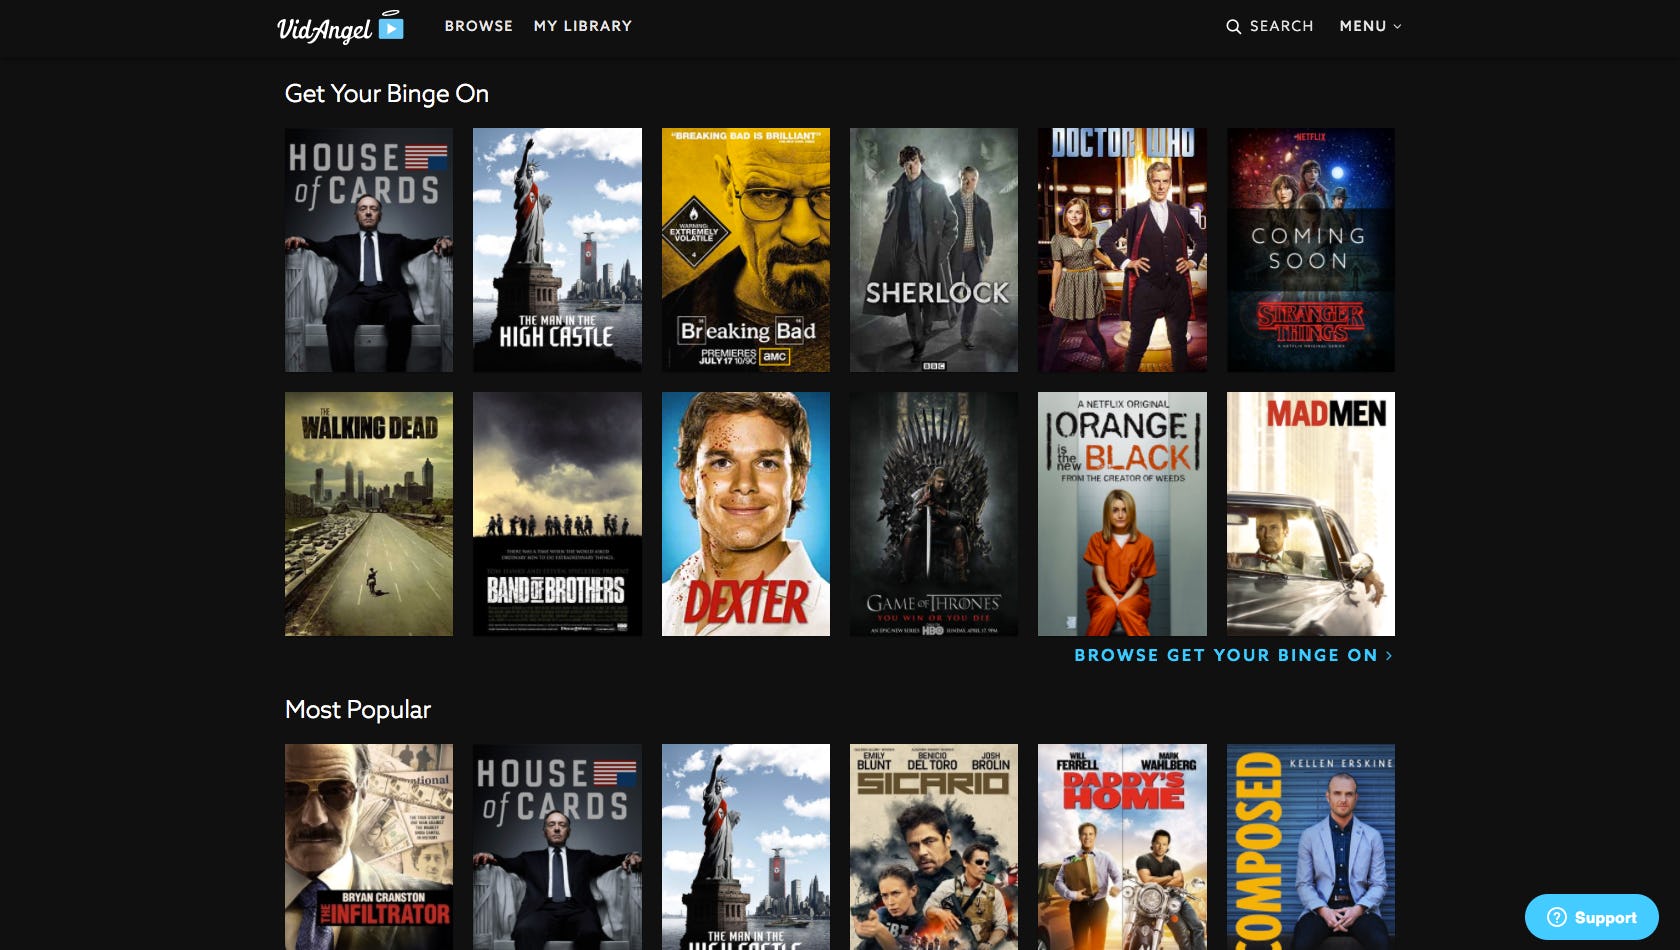The image size is (1680, 950).
Task: Click the Browse Get Your Binge On link
Action: 1224,655
